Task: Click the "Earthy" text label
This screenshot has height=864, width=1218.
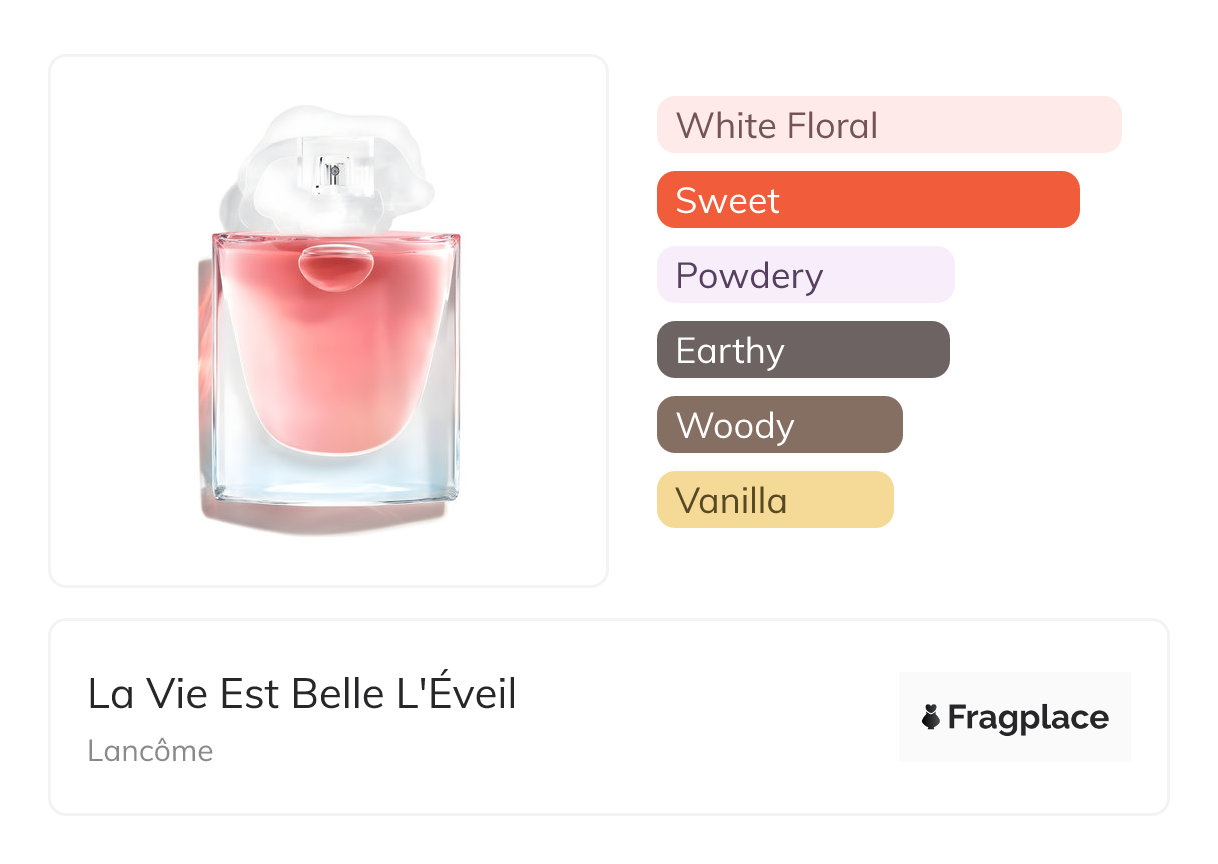Action: point(730,351)
